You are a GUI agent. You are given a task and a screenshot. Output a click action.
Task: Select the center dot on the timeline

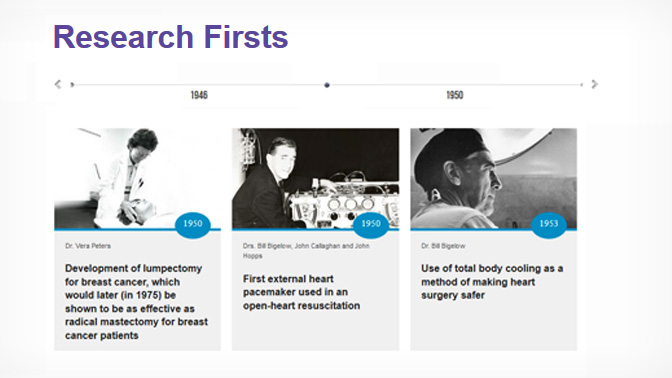(x=327, y=85)
